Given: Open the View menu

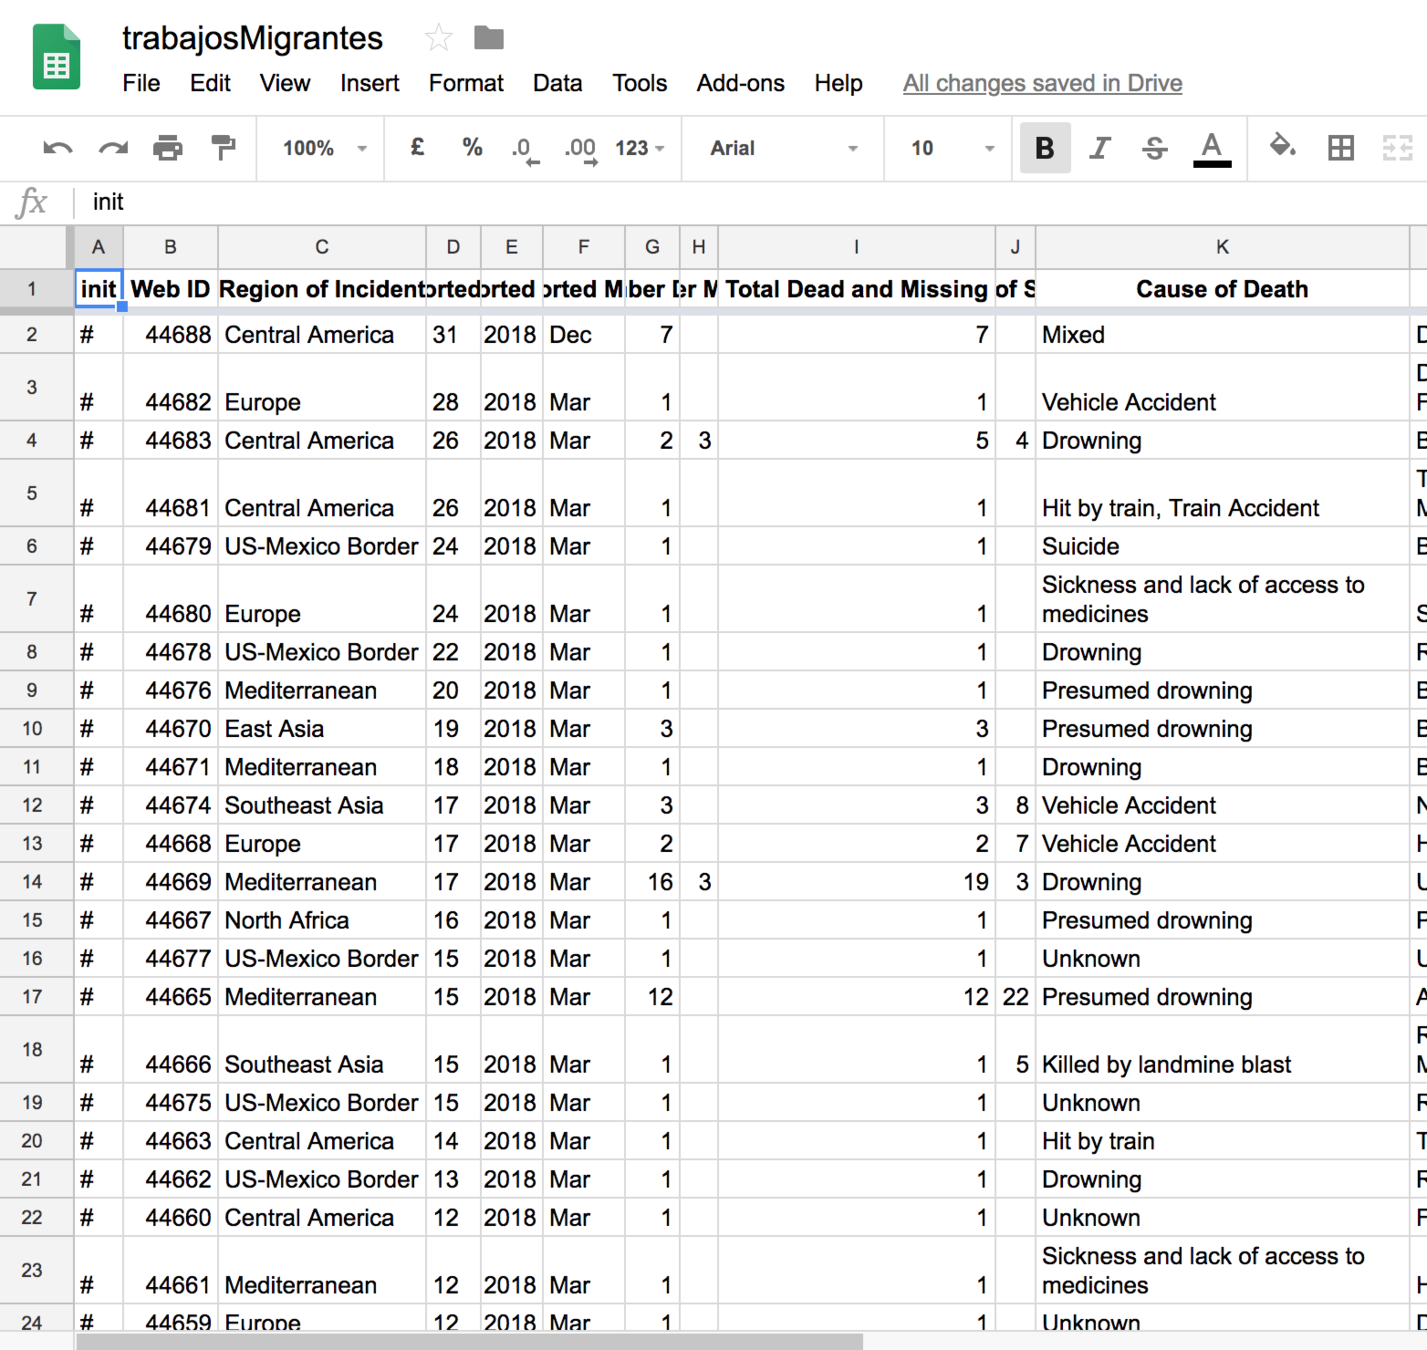Looking at the screenshot, I should 285,83.
